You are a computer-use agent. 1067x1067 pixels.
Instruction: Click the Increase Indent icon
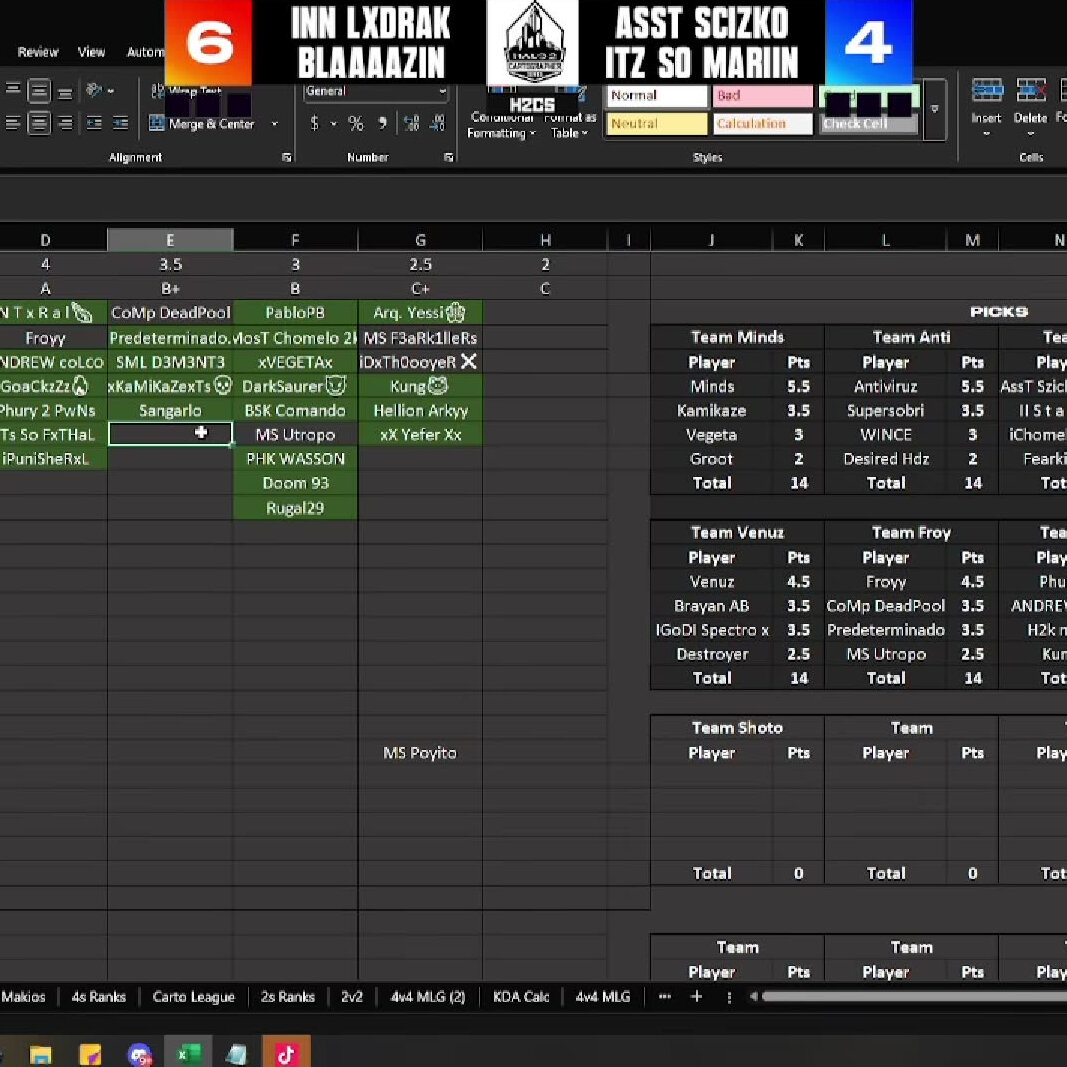[x=120, y=124]
